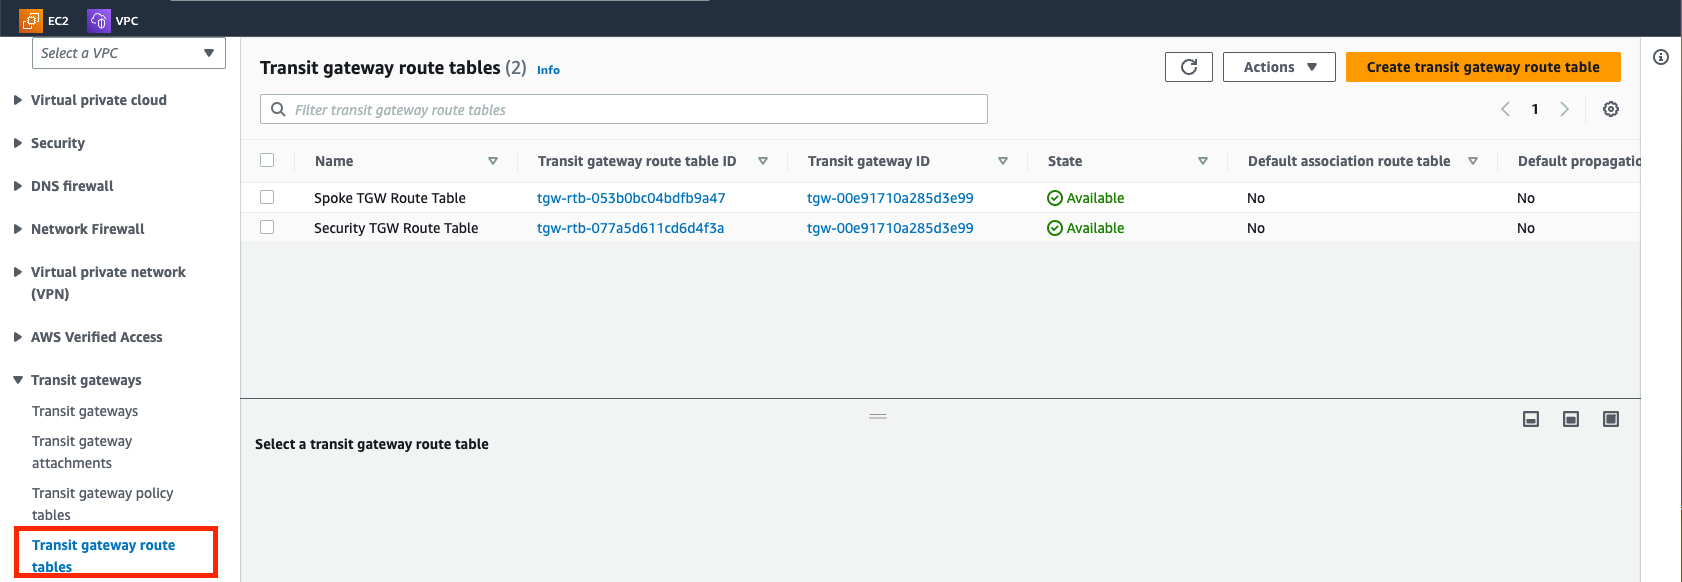
Task: Click the refresh route tables icon button
Action: 1188,67
